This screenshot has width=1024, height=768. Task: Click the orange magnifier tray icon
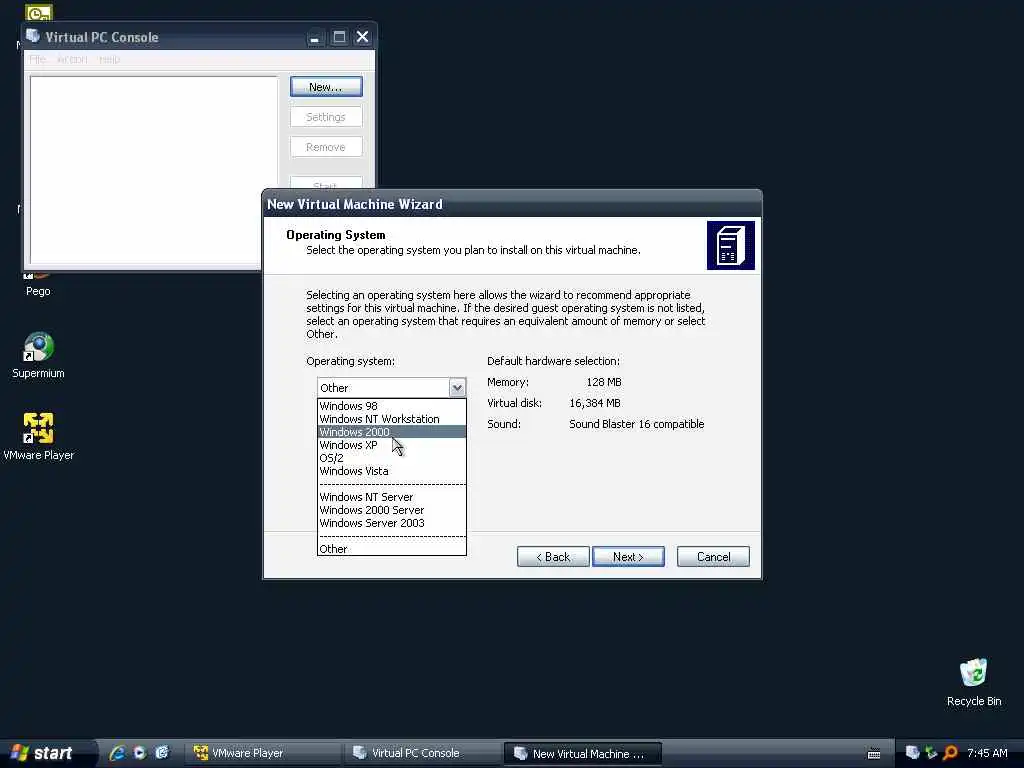(x=950, y=753)
